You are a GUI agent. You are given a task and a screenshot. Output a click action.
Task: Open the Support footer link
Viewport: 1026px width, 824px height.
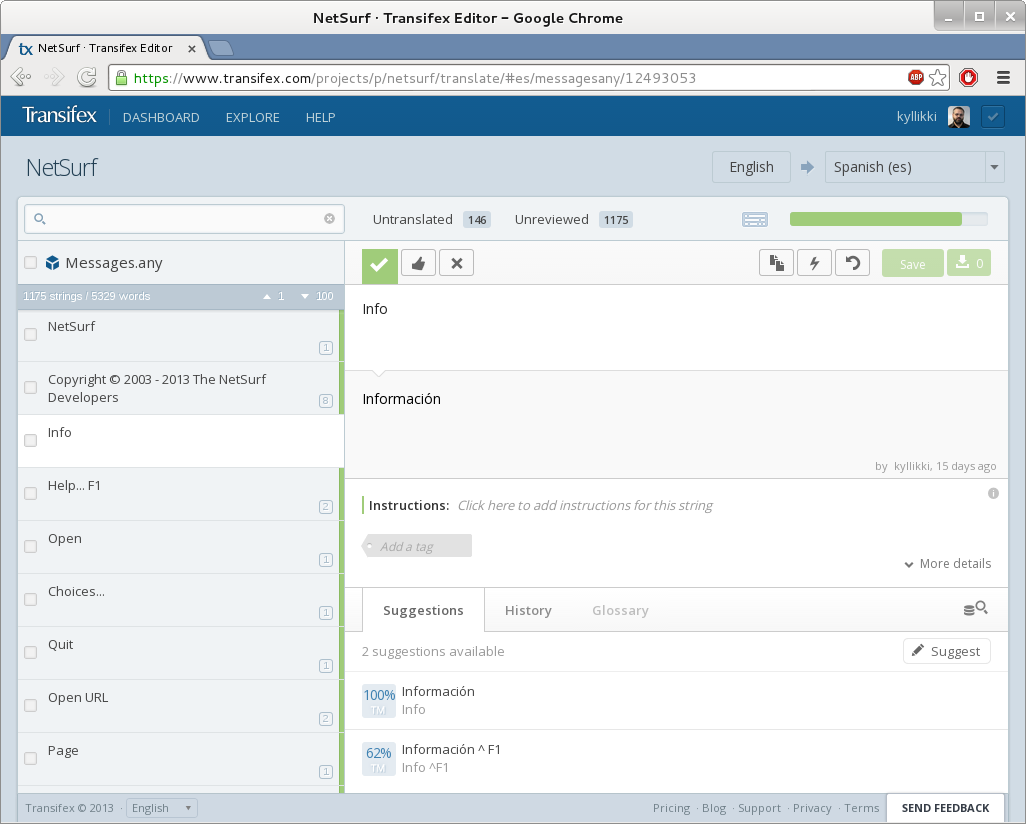pos(759,808)
